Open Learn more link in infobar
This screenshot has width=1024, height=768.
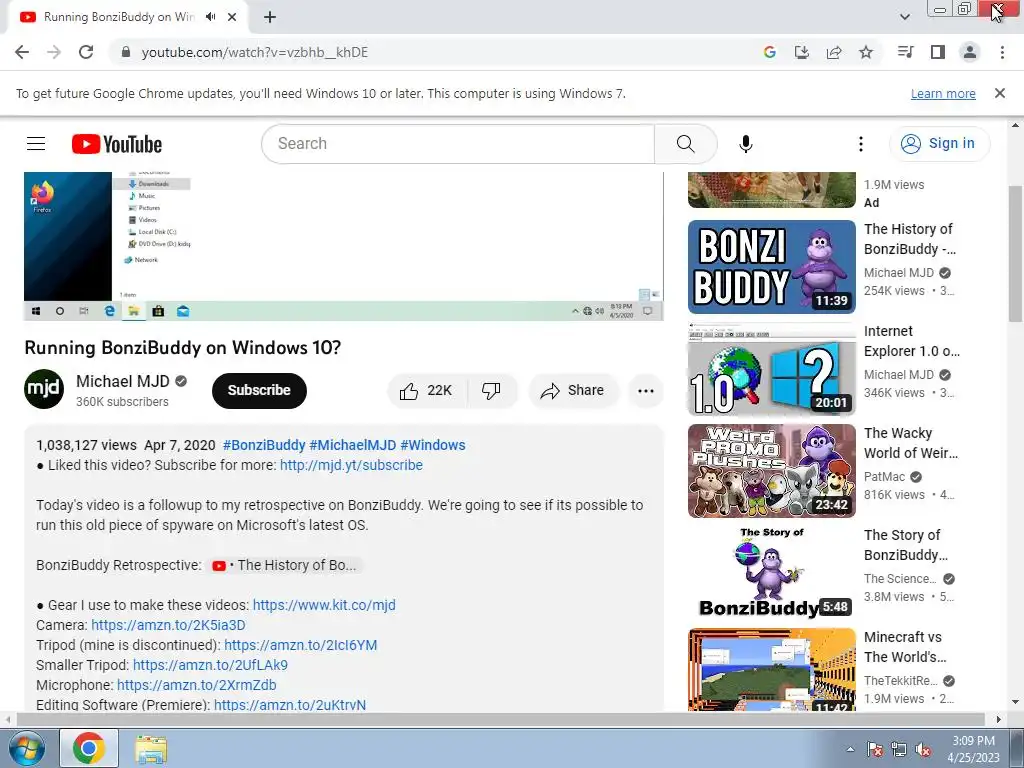point(943,93)
